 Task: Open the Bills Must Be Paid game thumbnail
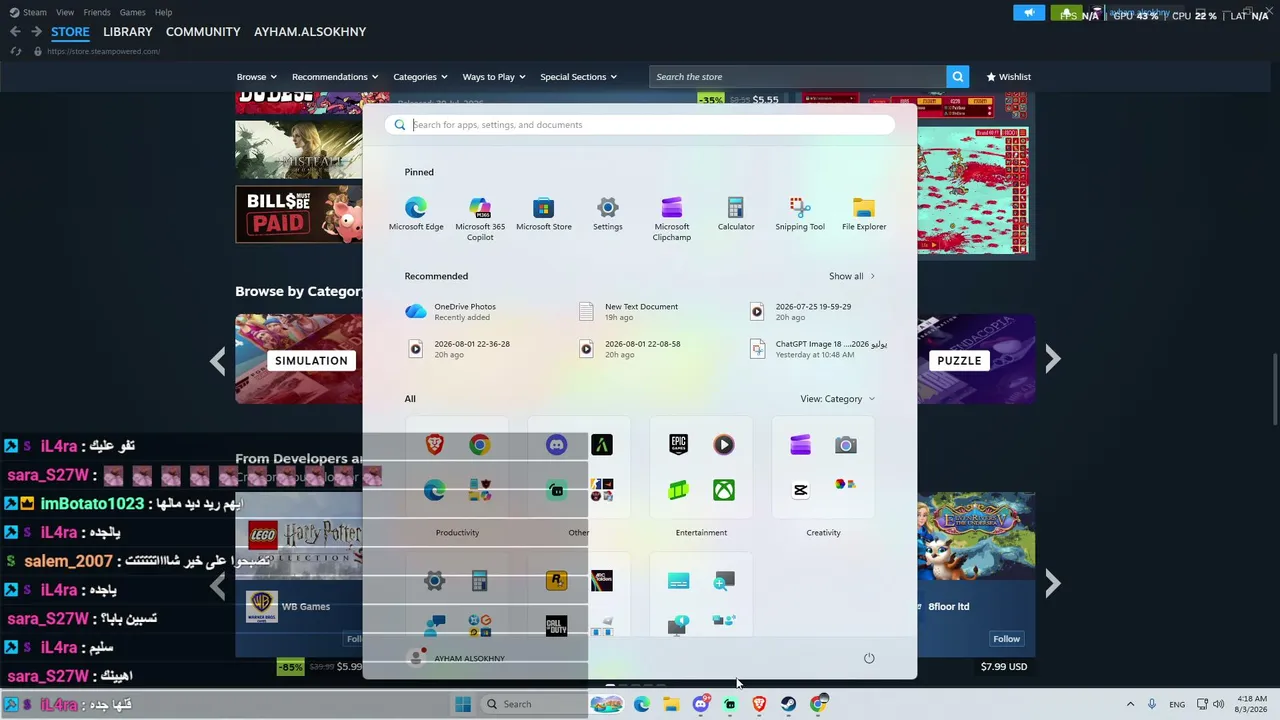click(299, 214)
